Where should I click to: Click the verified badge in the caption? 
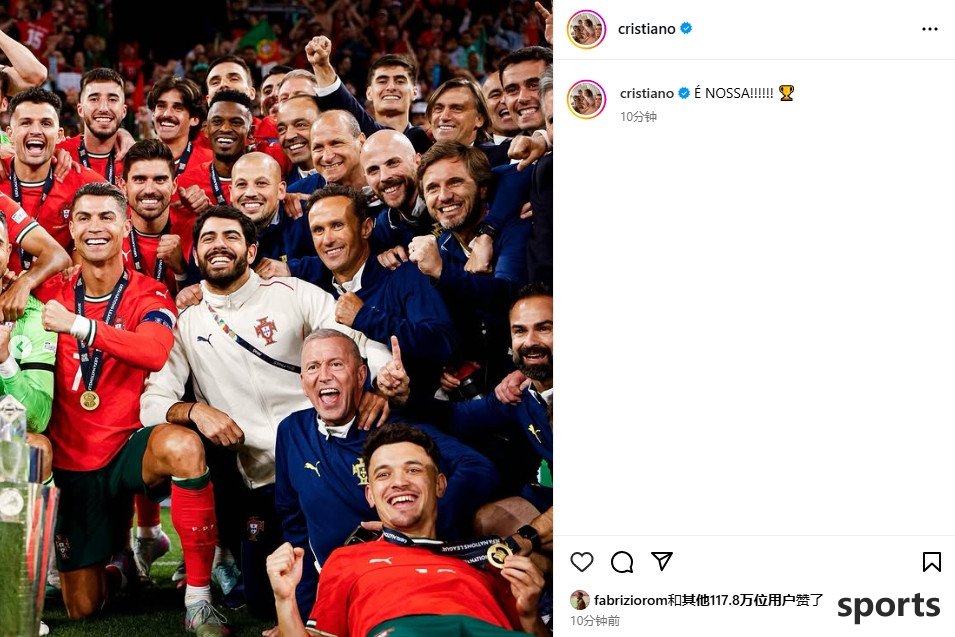pyautogui.click(x=683, y=93)
